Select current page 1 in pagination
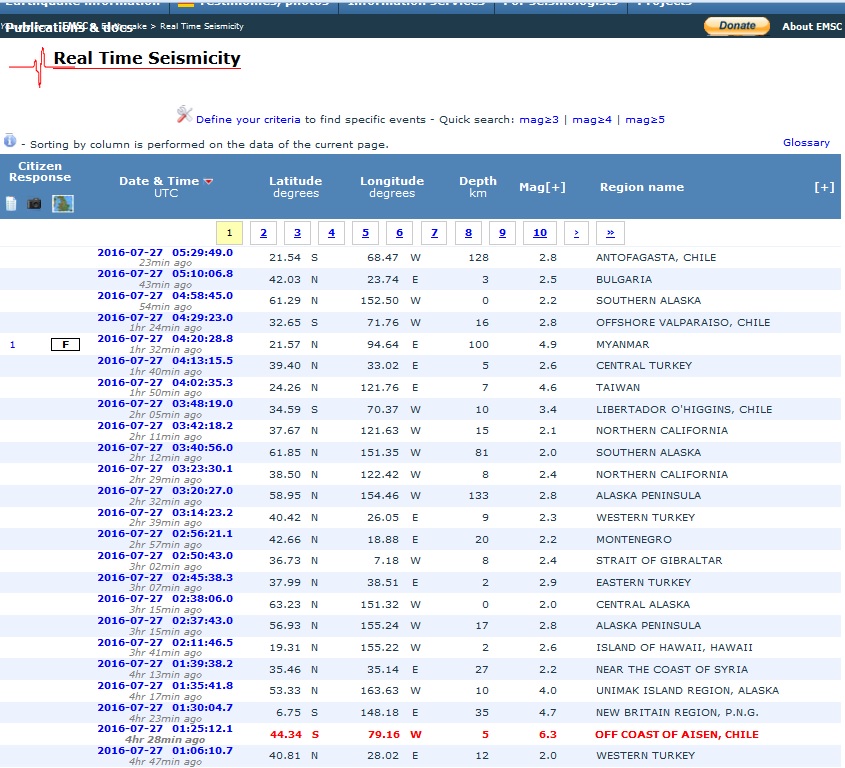Viewport: 845px width, 768px height. [230, 233]
